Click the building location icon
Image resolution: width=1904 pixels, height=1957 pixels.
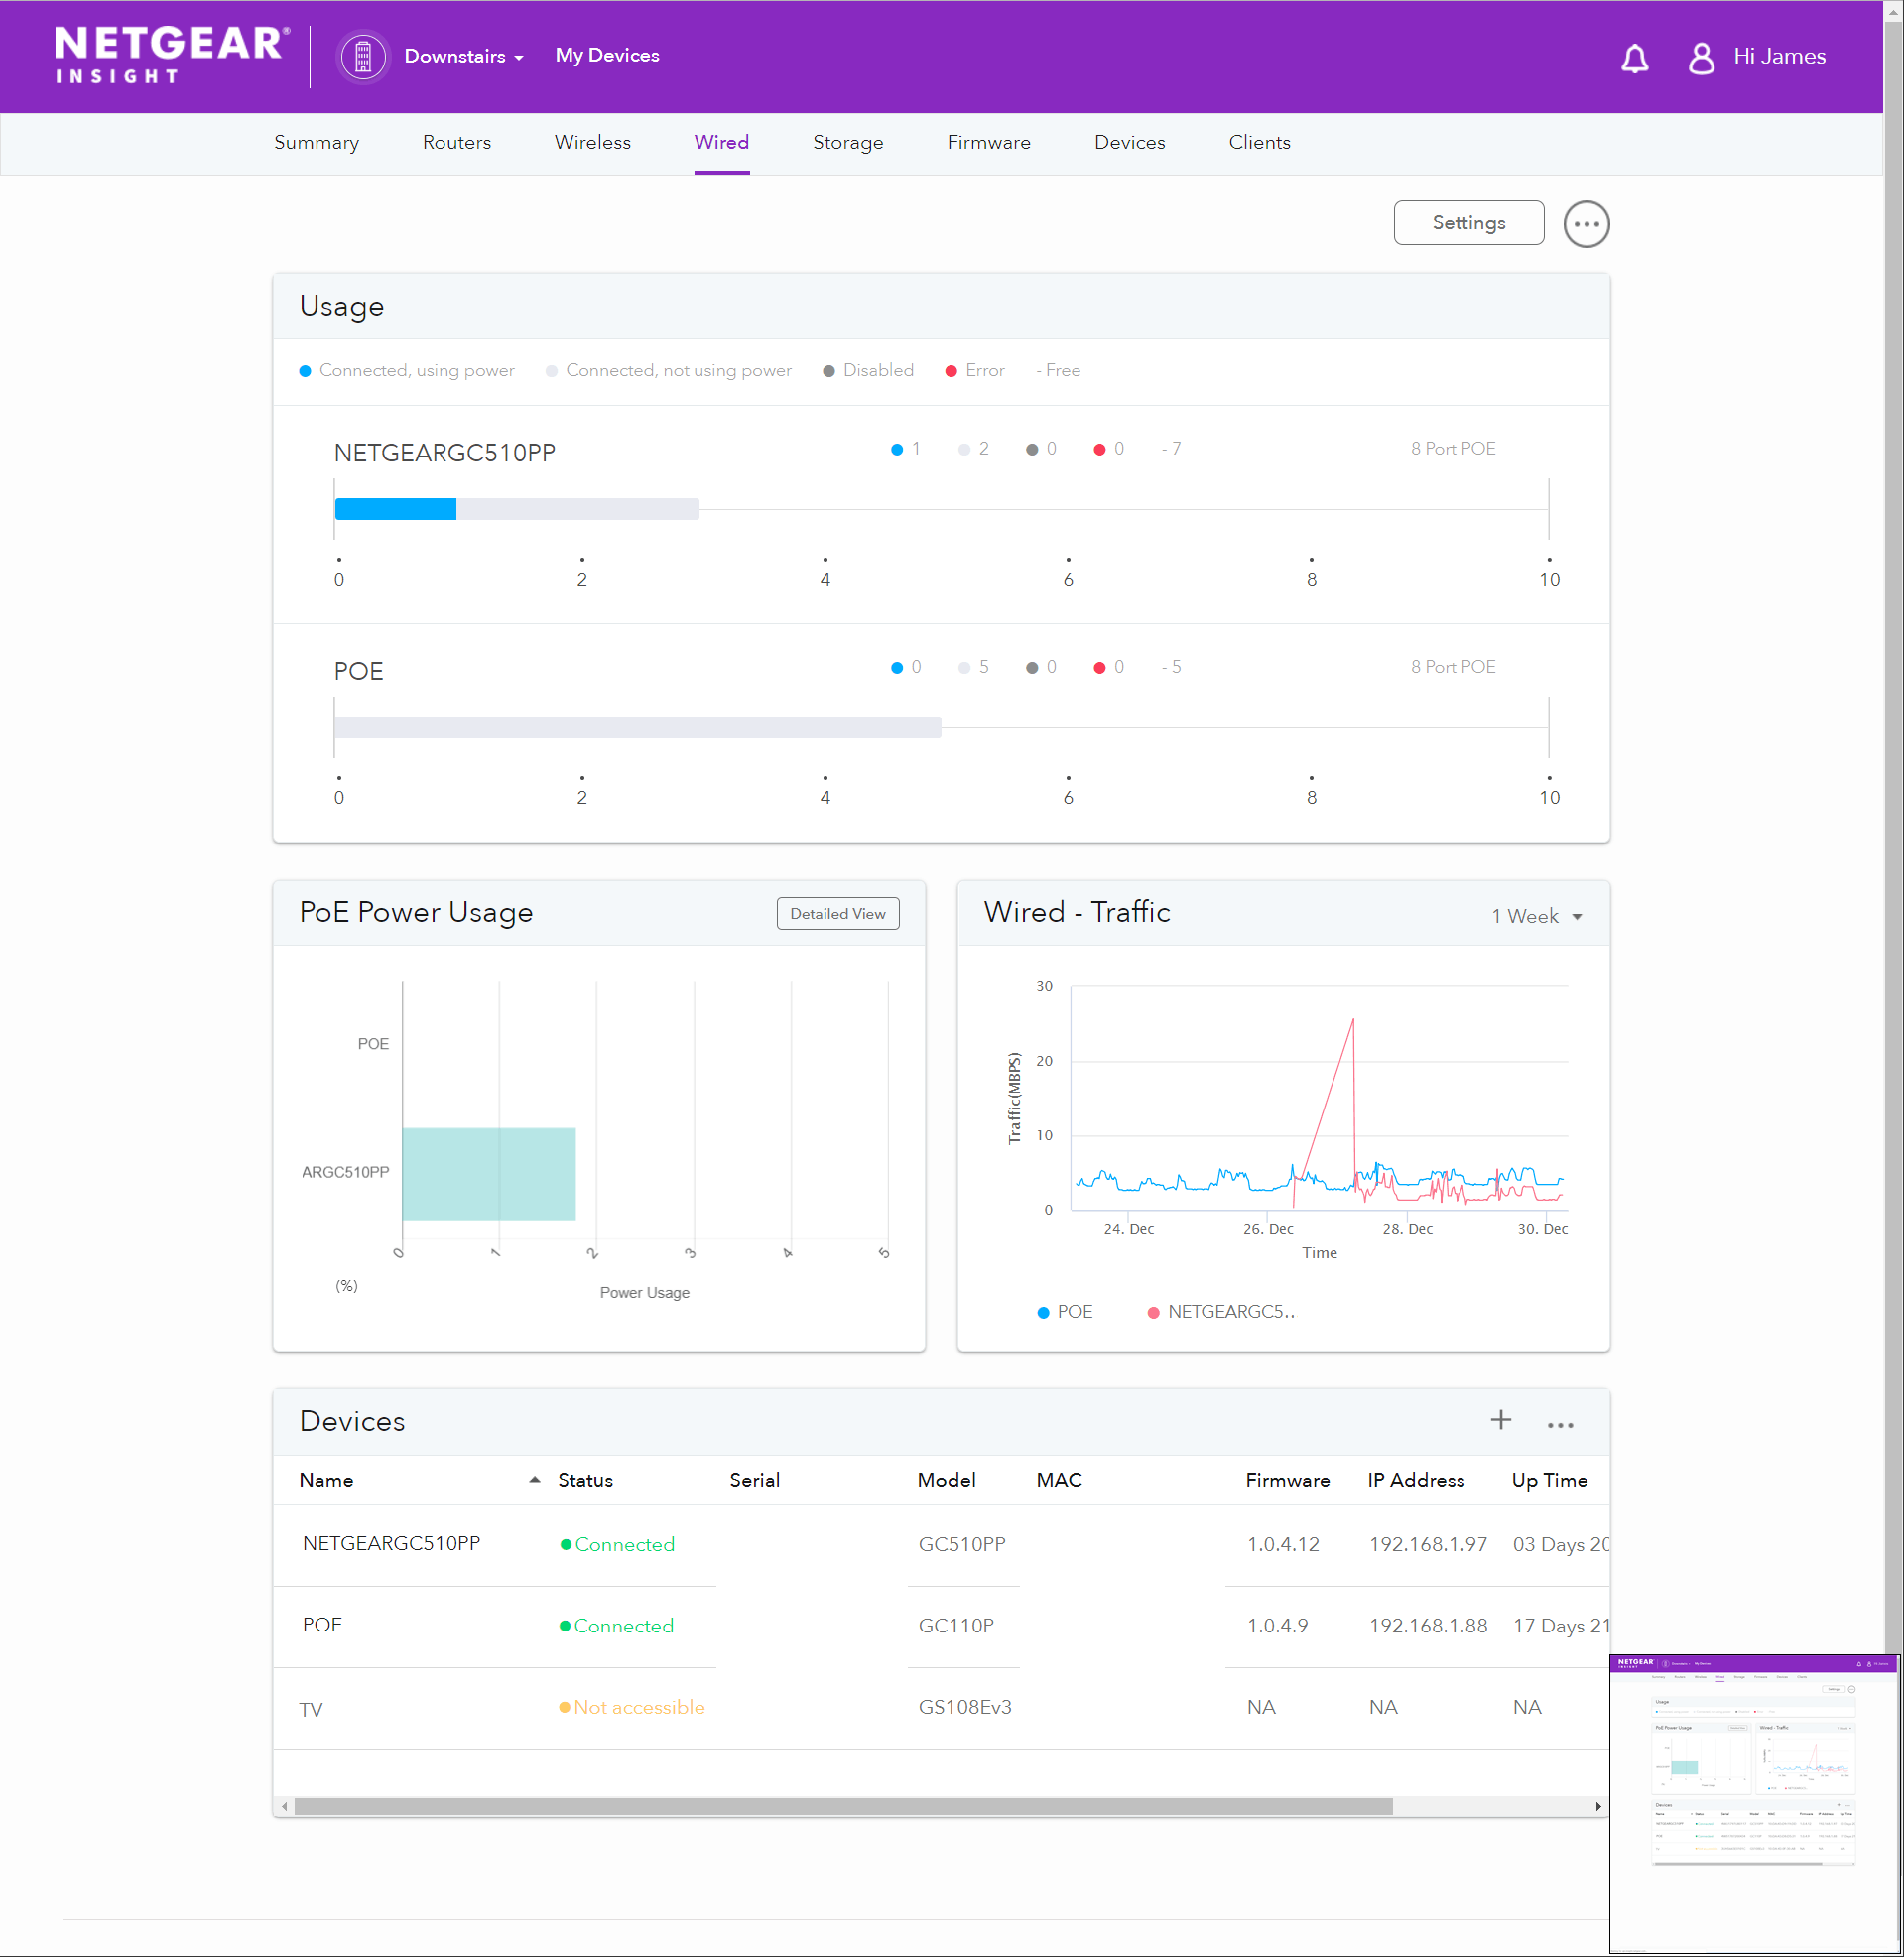(x=363, y=57)
